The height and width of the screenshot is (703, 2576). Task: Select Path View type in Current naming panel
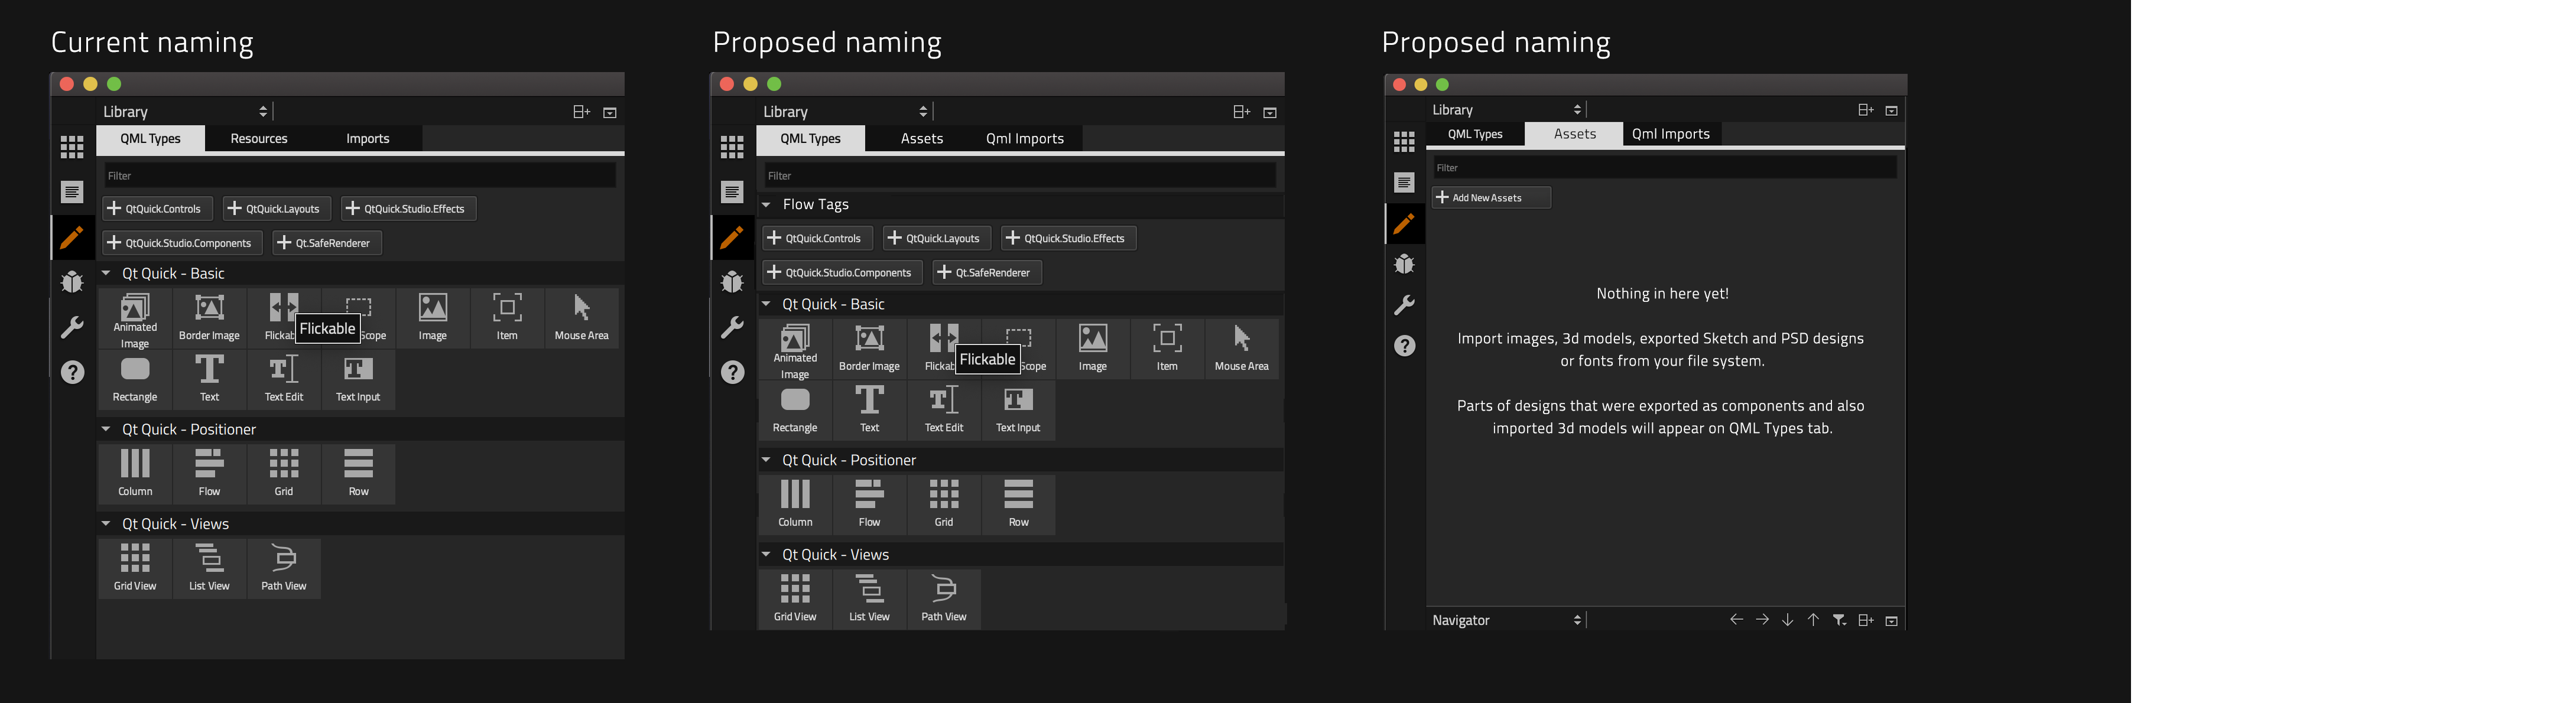284,567
